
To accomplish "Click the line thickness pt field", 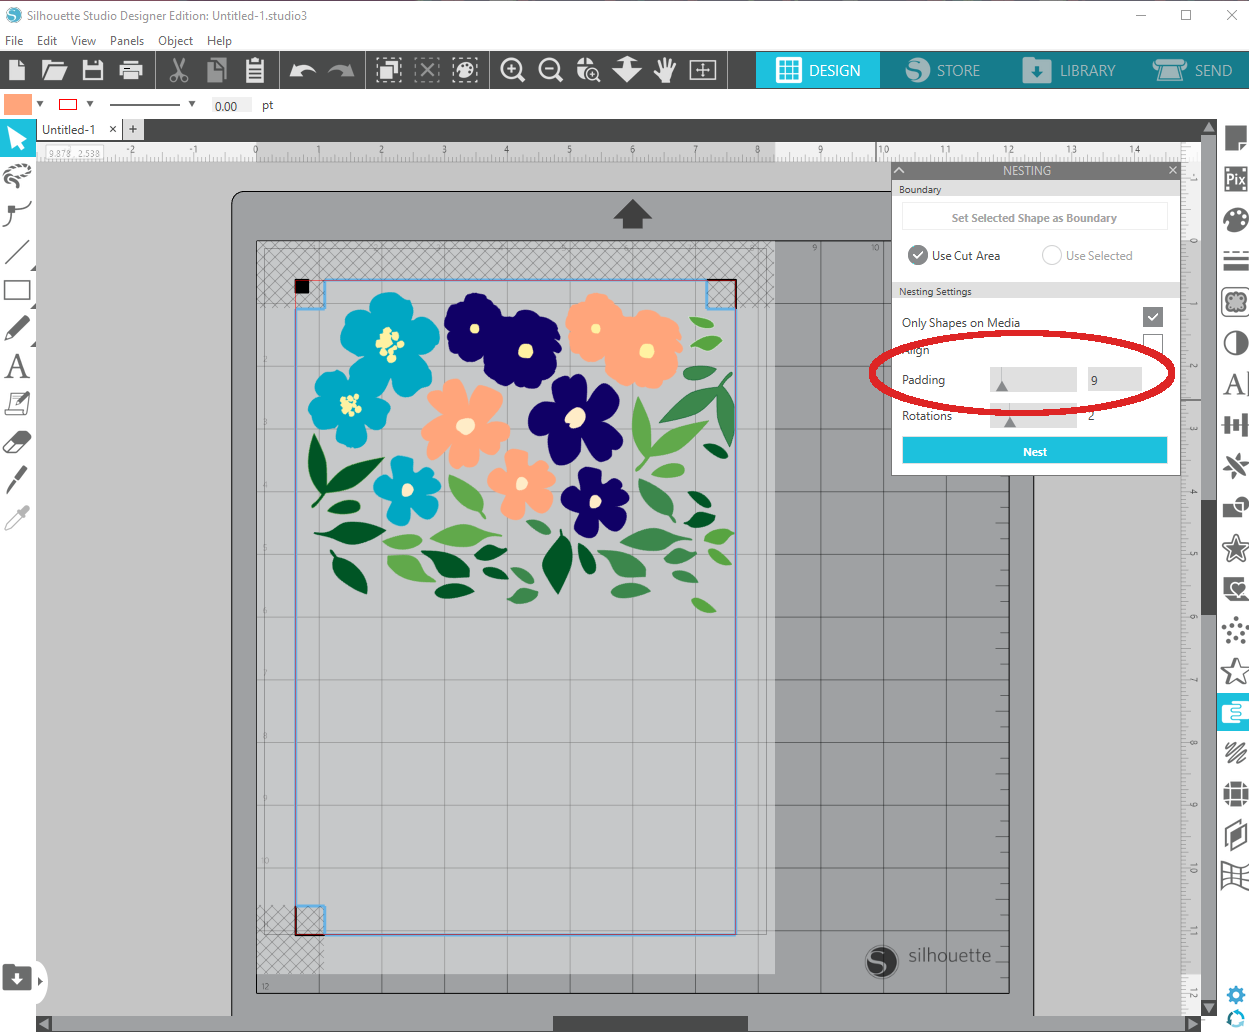I will tap(233, 105).
